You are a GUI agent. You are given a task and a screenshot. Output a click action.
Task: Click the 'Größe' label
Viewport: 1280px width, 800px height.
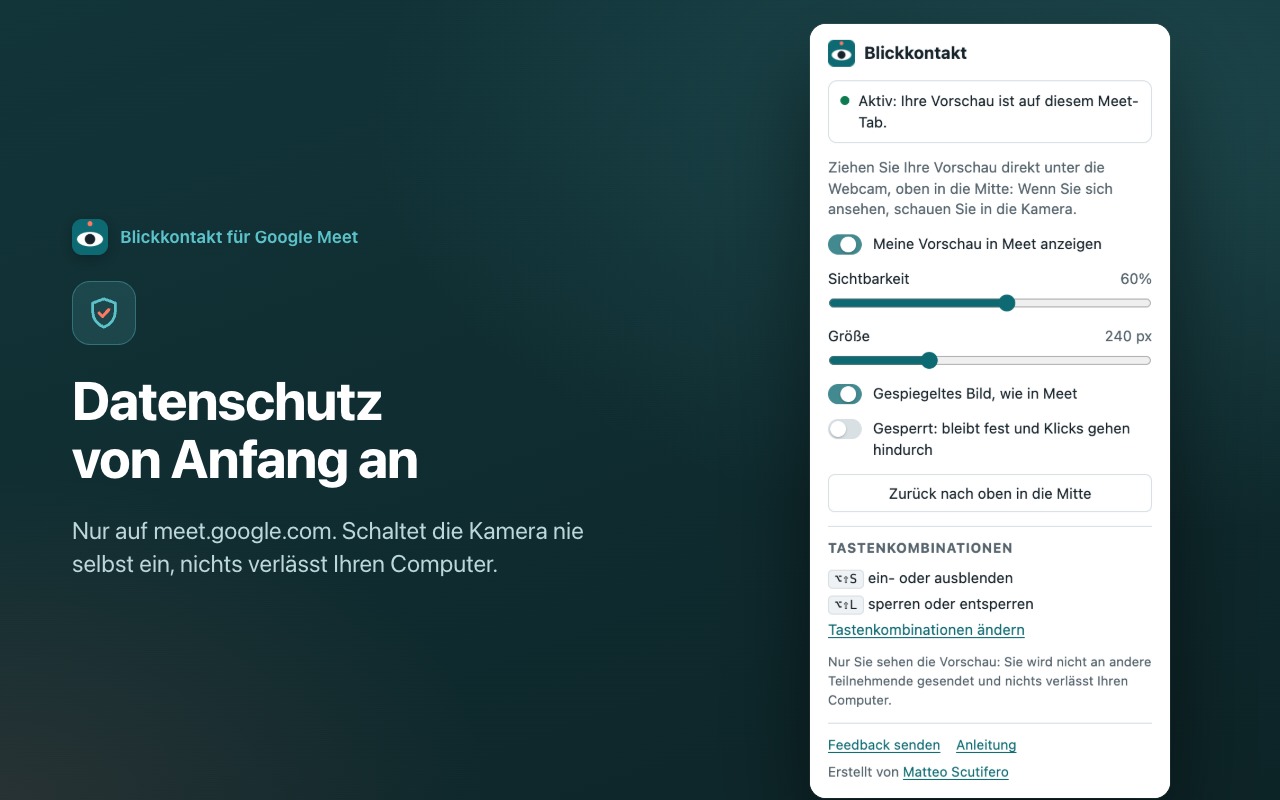click(849, 336)
